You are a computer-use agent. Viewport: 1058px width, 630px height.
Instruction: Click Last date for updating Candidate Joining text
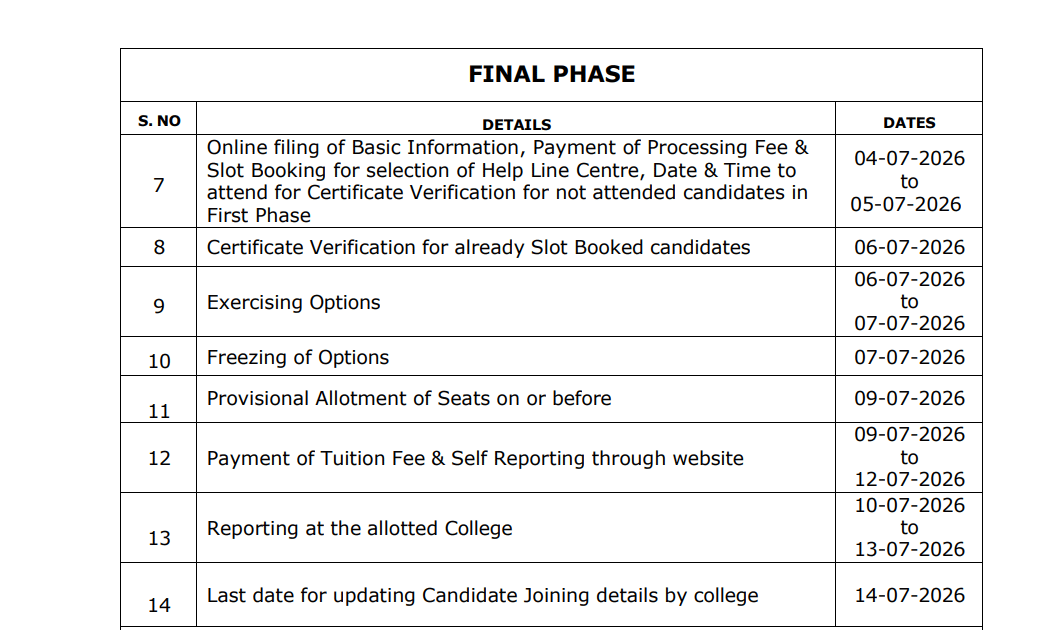click(482, 596)
